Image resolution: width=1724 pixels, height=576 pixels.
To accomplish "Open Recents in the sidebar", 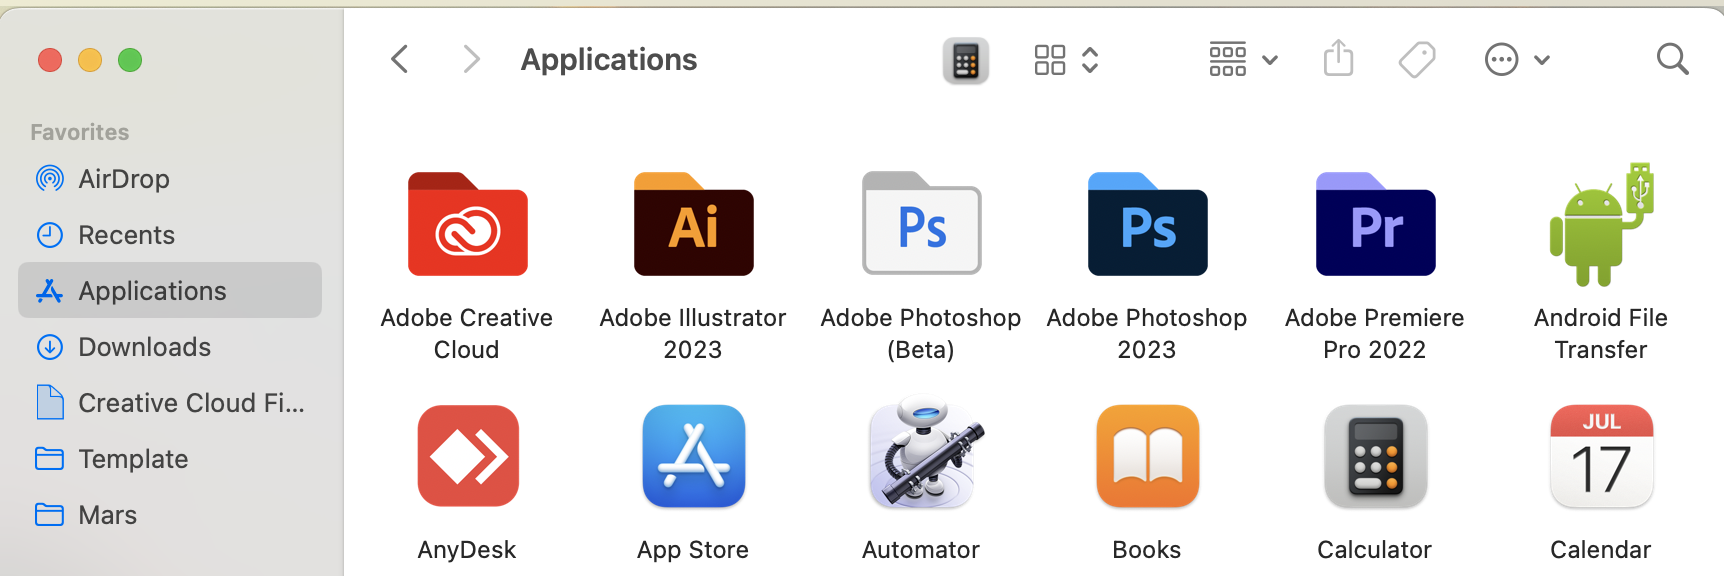I will [170, 235].
